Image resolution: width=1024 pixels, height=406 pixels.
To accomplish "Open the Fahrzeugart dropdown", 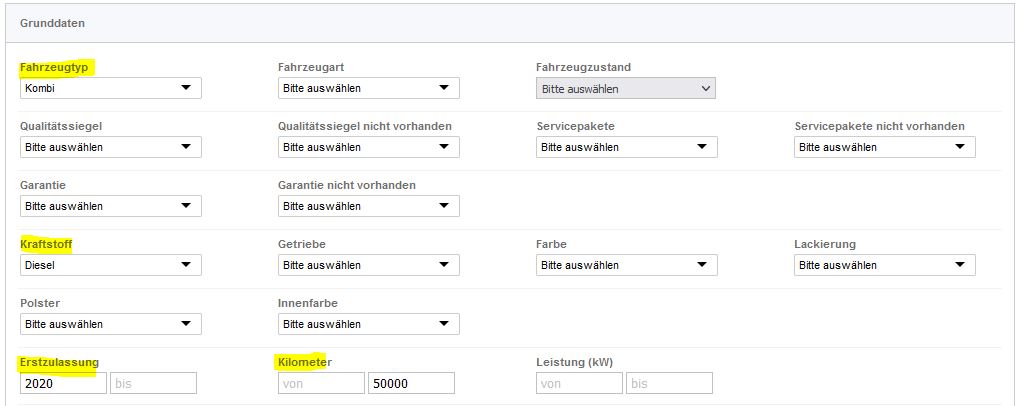I will tap(368, 88).
